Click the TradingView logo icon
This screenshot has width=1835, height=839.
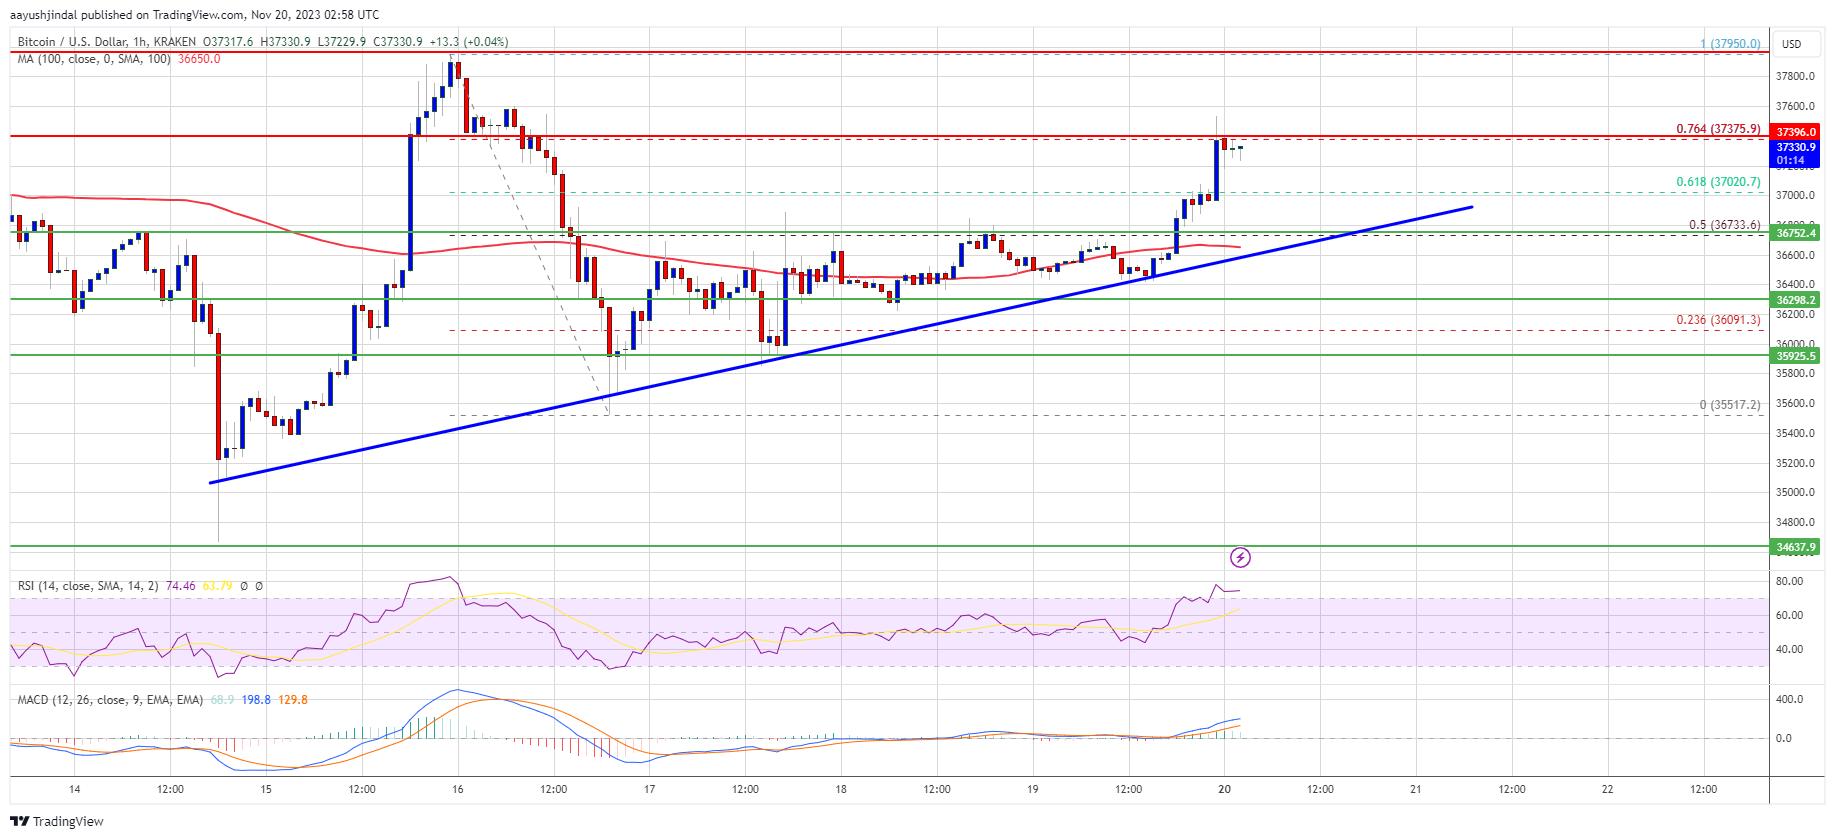20,821
